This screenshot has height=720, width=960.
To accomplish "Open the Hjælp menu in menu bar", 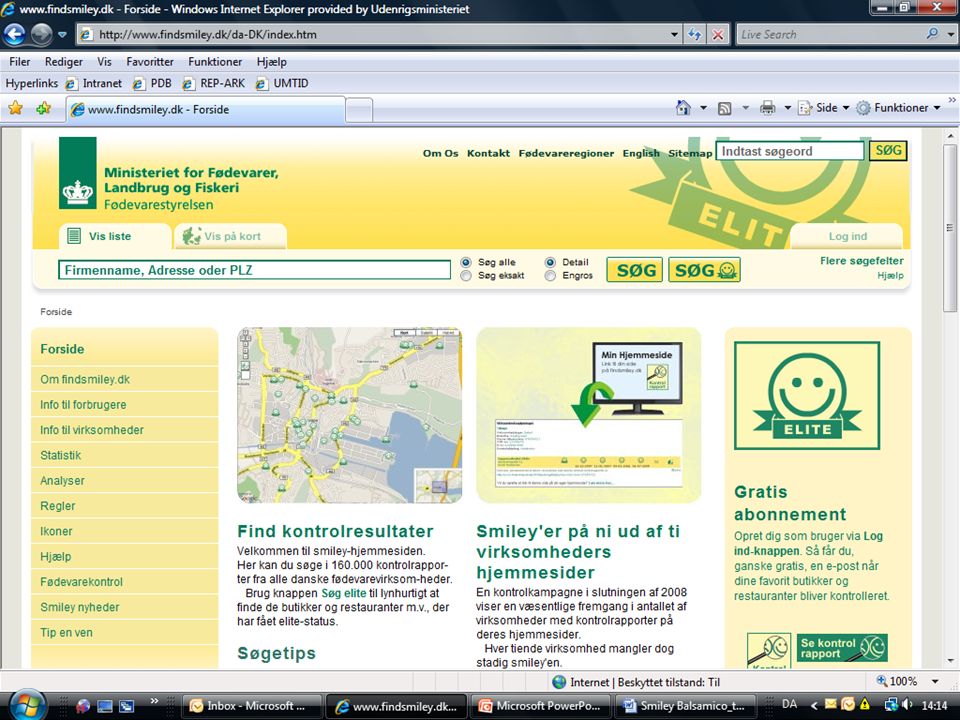I will pos(271,62).
